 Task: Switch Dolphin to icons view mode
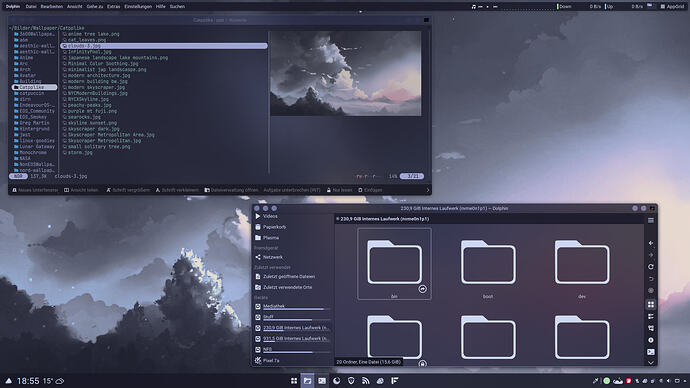tap(651, 304)
